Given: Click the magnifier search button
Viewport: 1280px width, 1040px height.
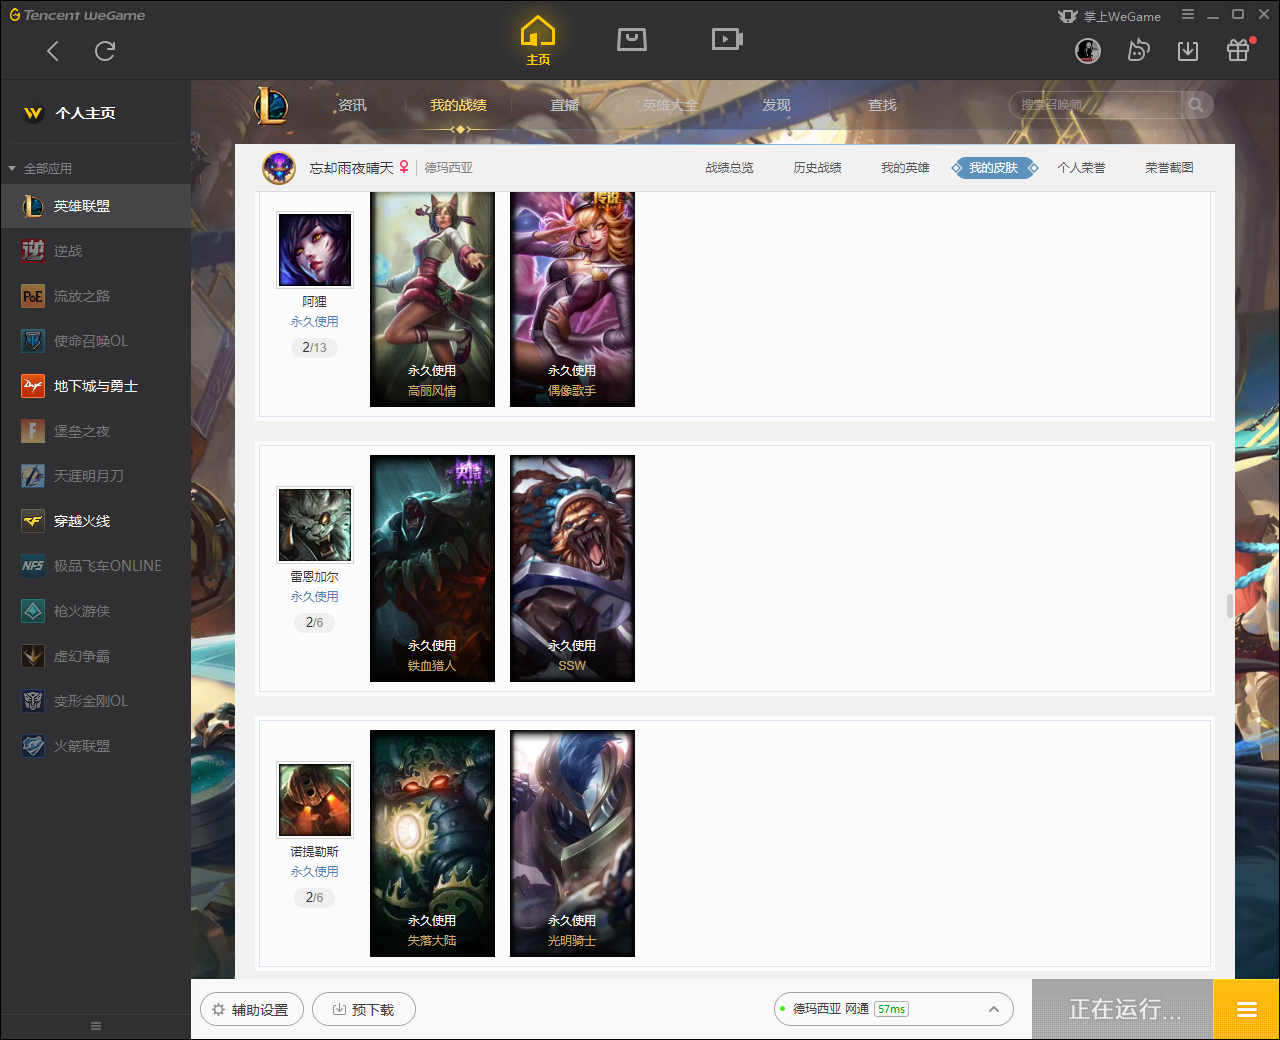Looking at the screenshot, I should [x=1196, y=105].
